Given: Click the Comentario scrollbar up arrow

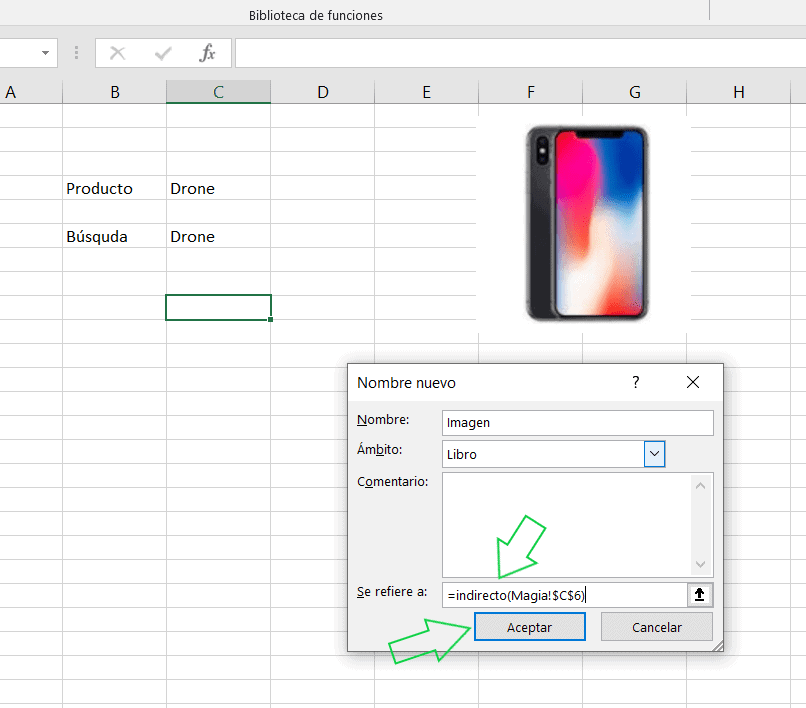Looking at the screenshot, I should (700, 485).
